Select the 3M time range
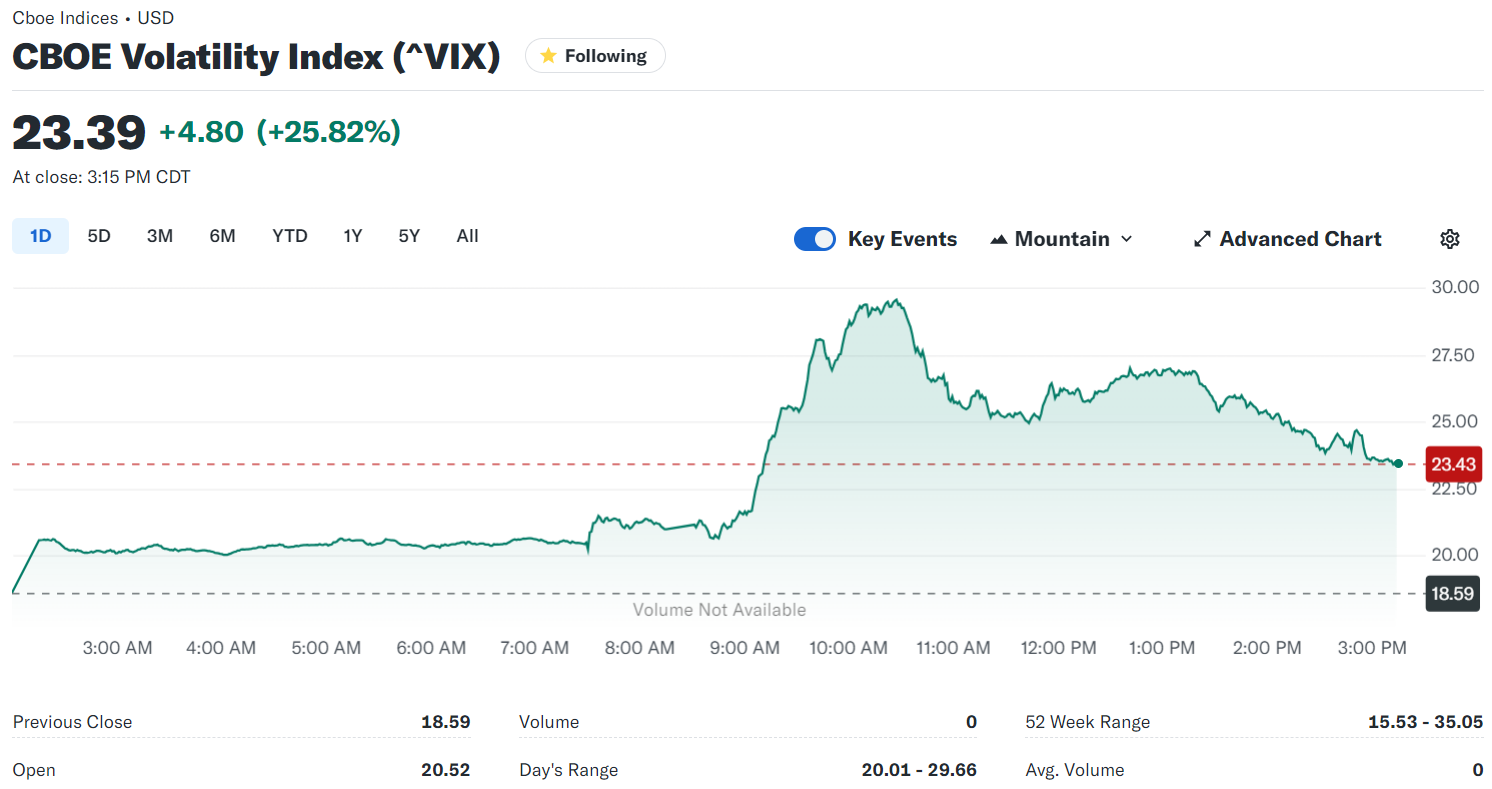 pos(160,236)
